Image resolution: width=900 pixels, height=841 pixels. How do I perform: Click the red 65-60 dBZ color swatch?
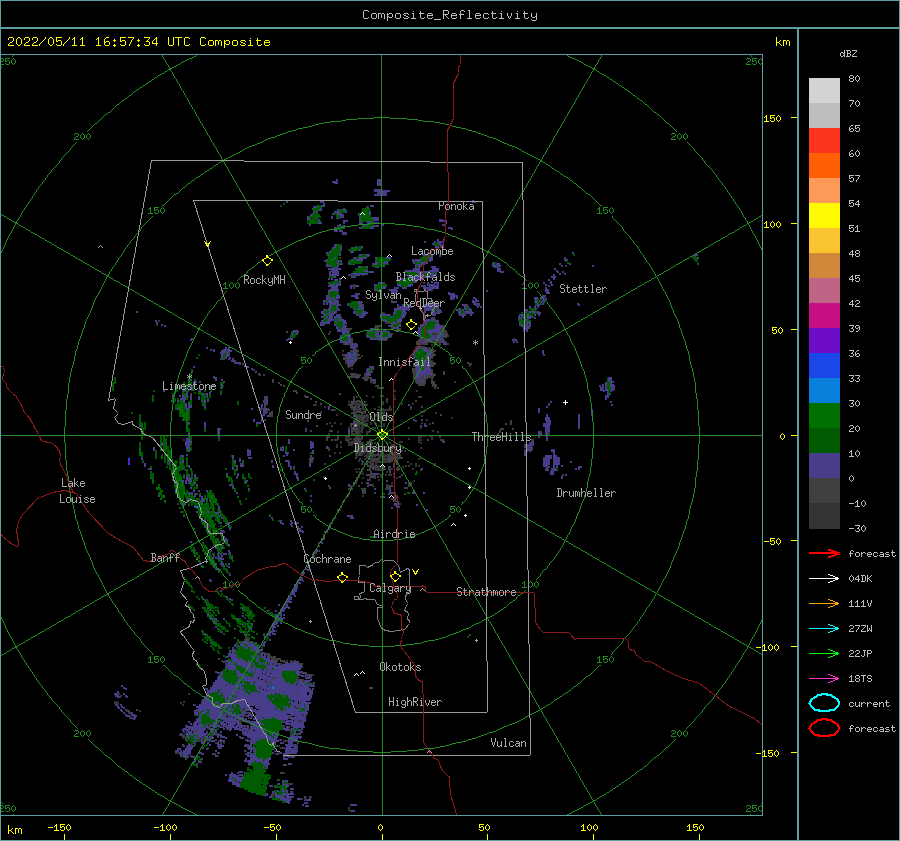[824, 141]
